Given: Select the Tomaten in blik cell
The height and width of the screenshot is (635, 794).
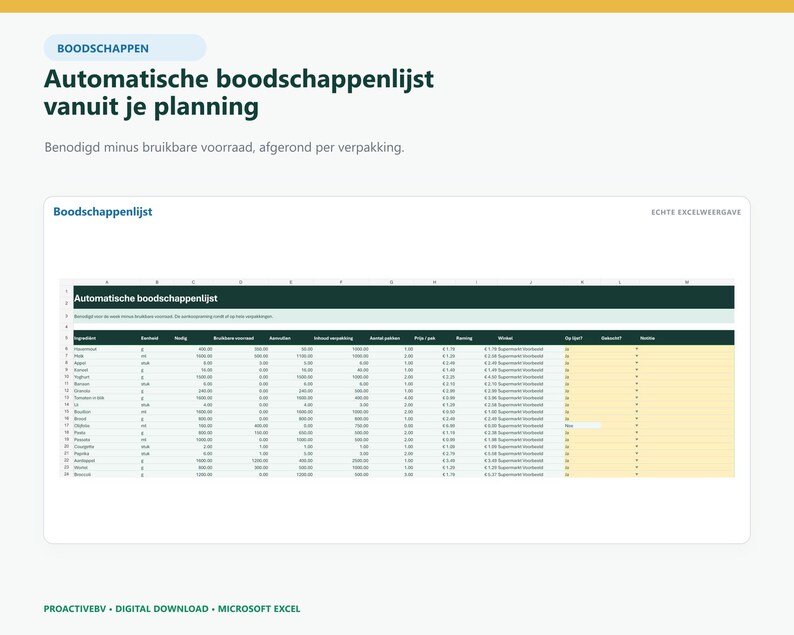Looking at the screenshot, I should pos(106,398).
